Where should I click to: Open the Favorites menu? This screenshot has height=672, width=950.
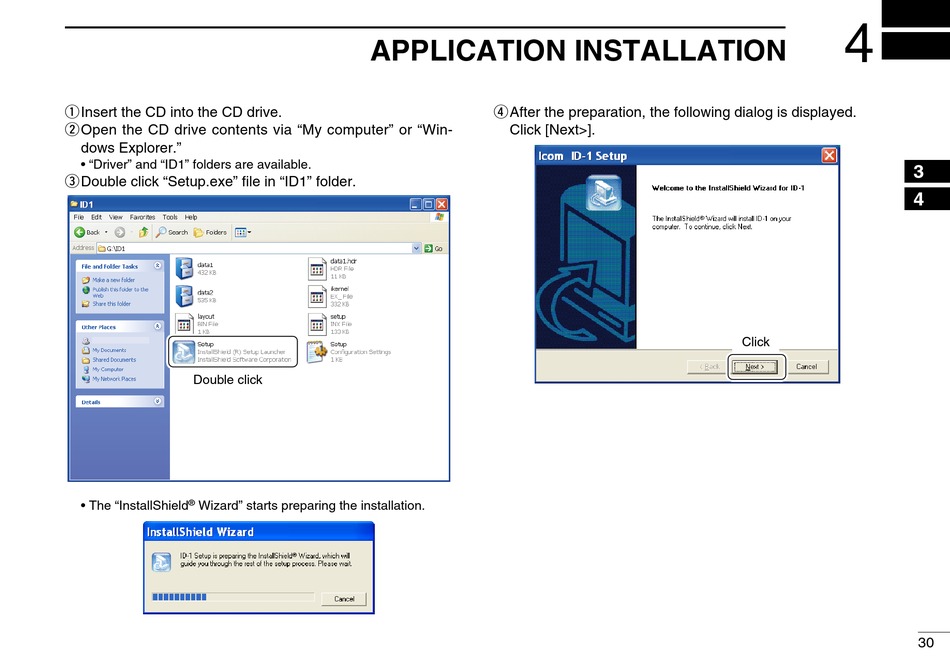(x=142, y=217)
